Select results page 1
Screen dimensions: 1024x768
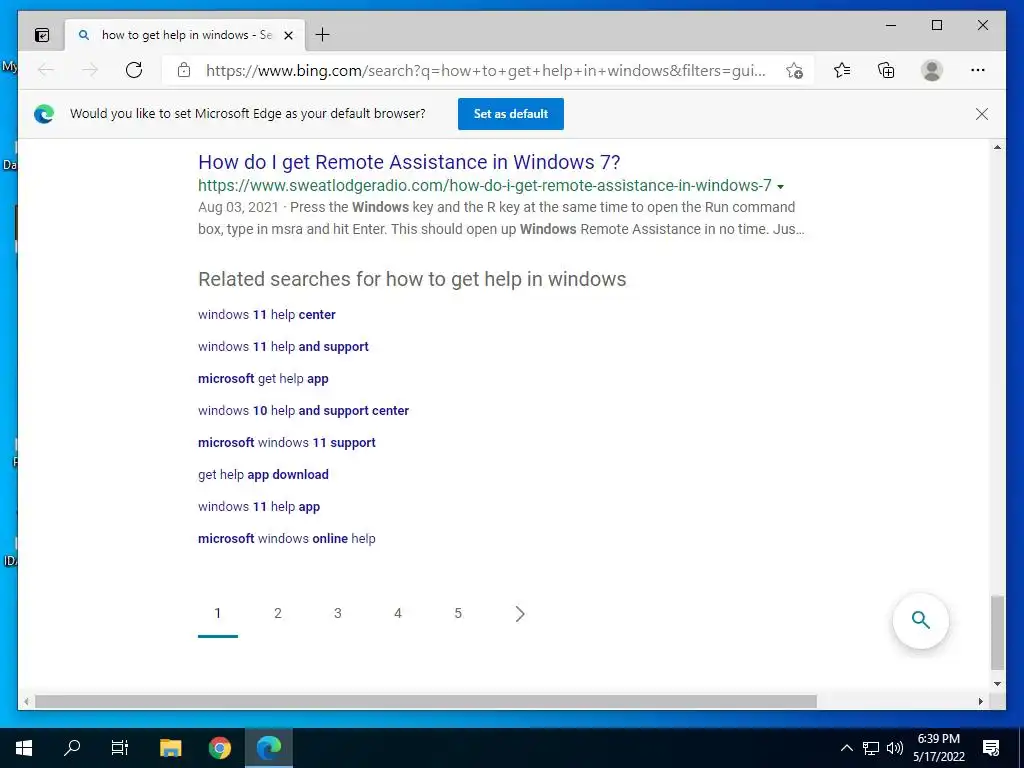217,613
